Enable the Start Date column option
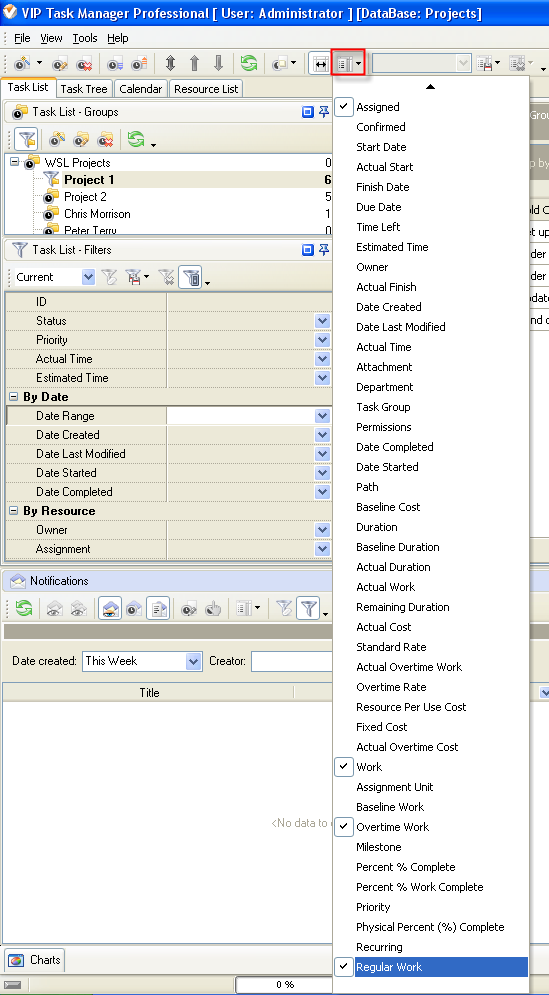Screen dimensions: 549x995 [x=381, y=147]
